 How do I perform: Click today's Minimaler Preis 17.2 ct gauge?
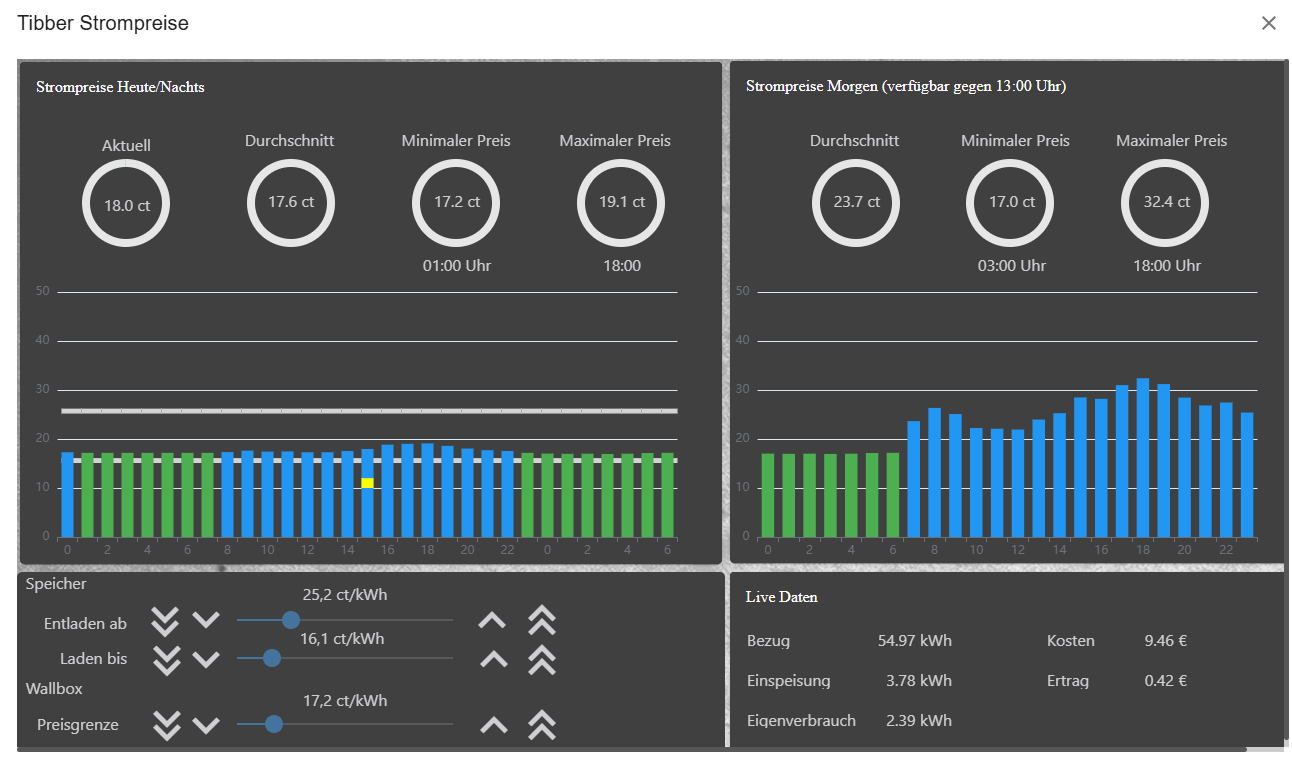click(456, 202)
